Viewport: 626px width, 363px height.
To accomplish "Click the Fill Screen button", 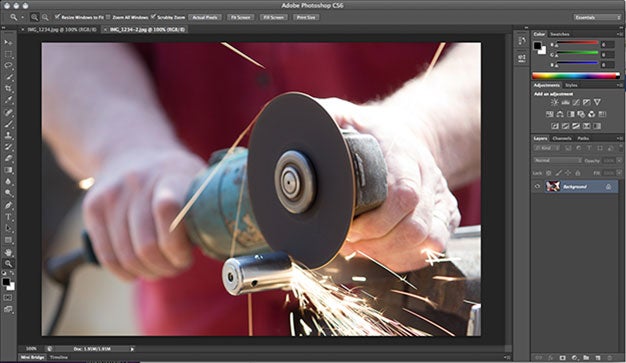I will coord(273,17).
